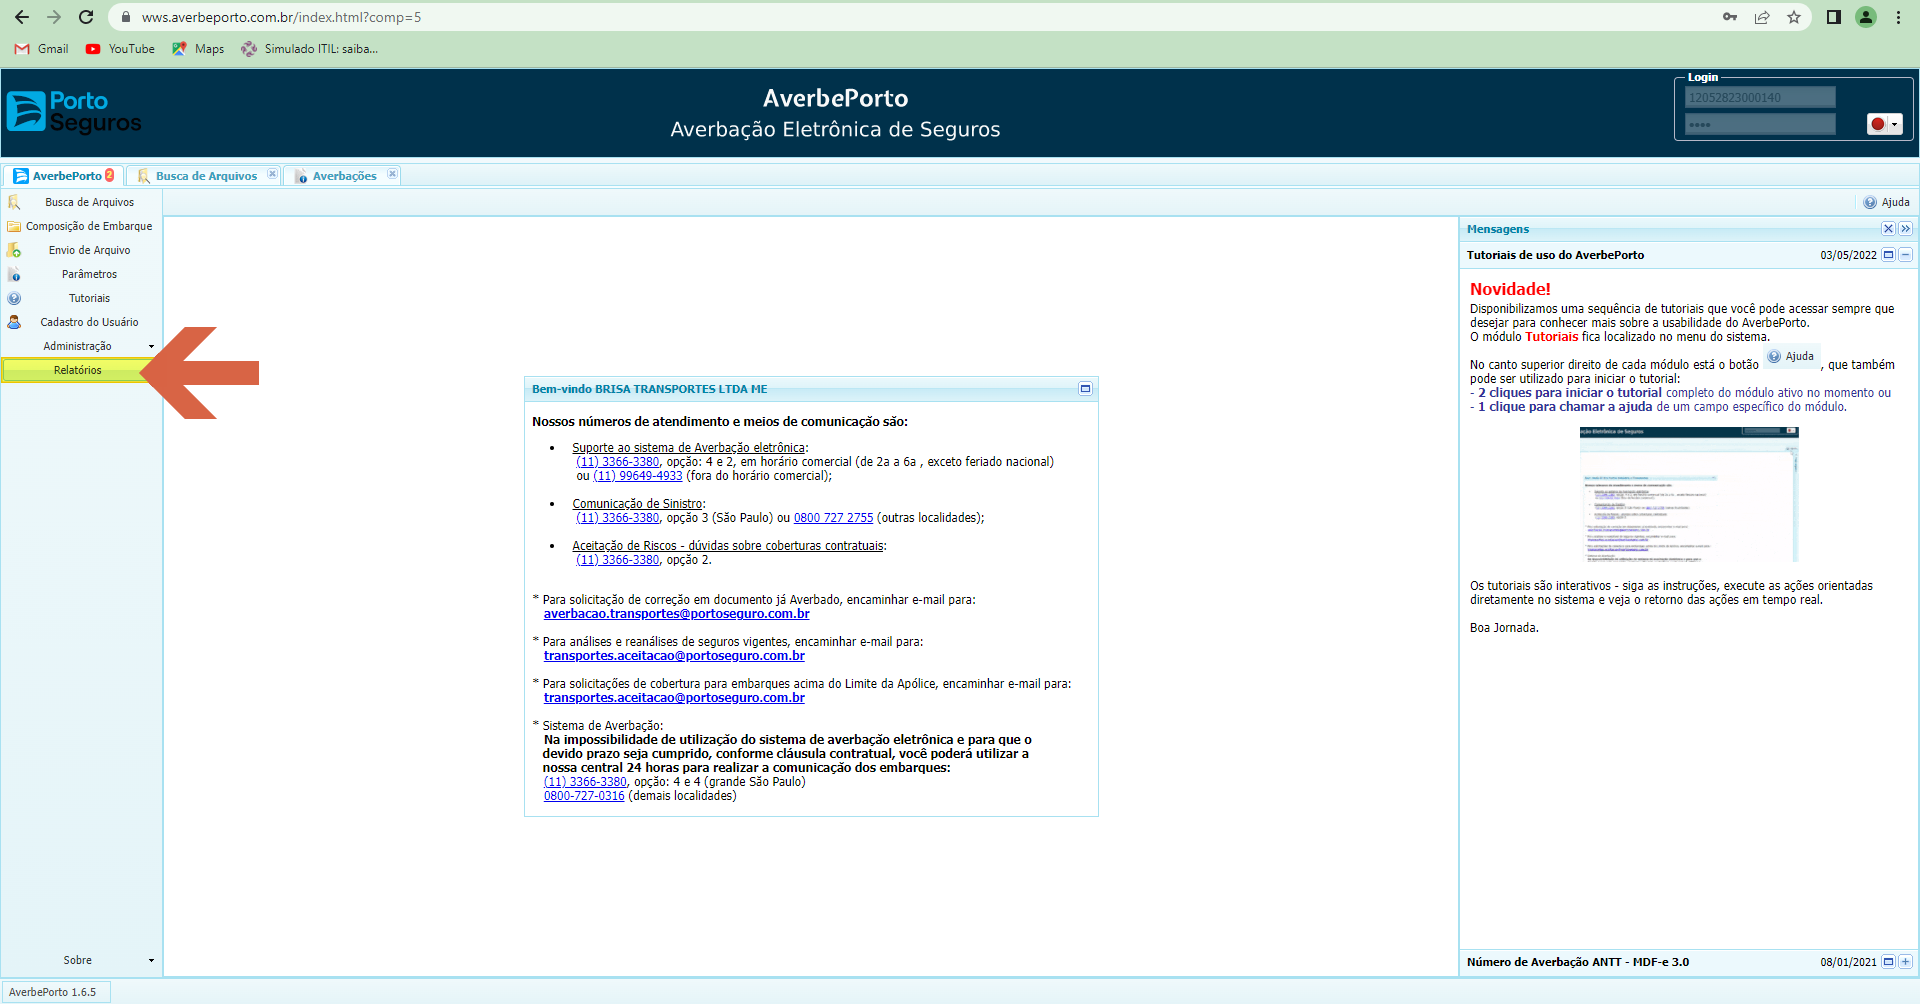Click the Ajuda help button in toolbar
This screenshot has width=1920, height=1004.
(1886, 202)
